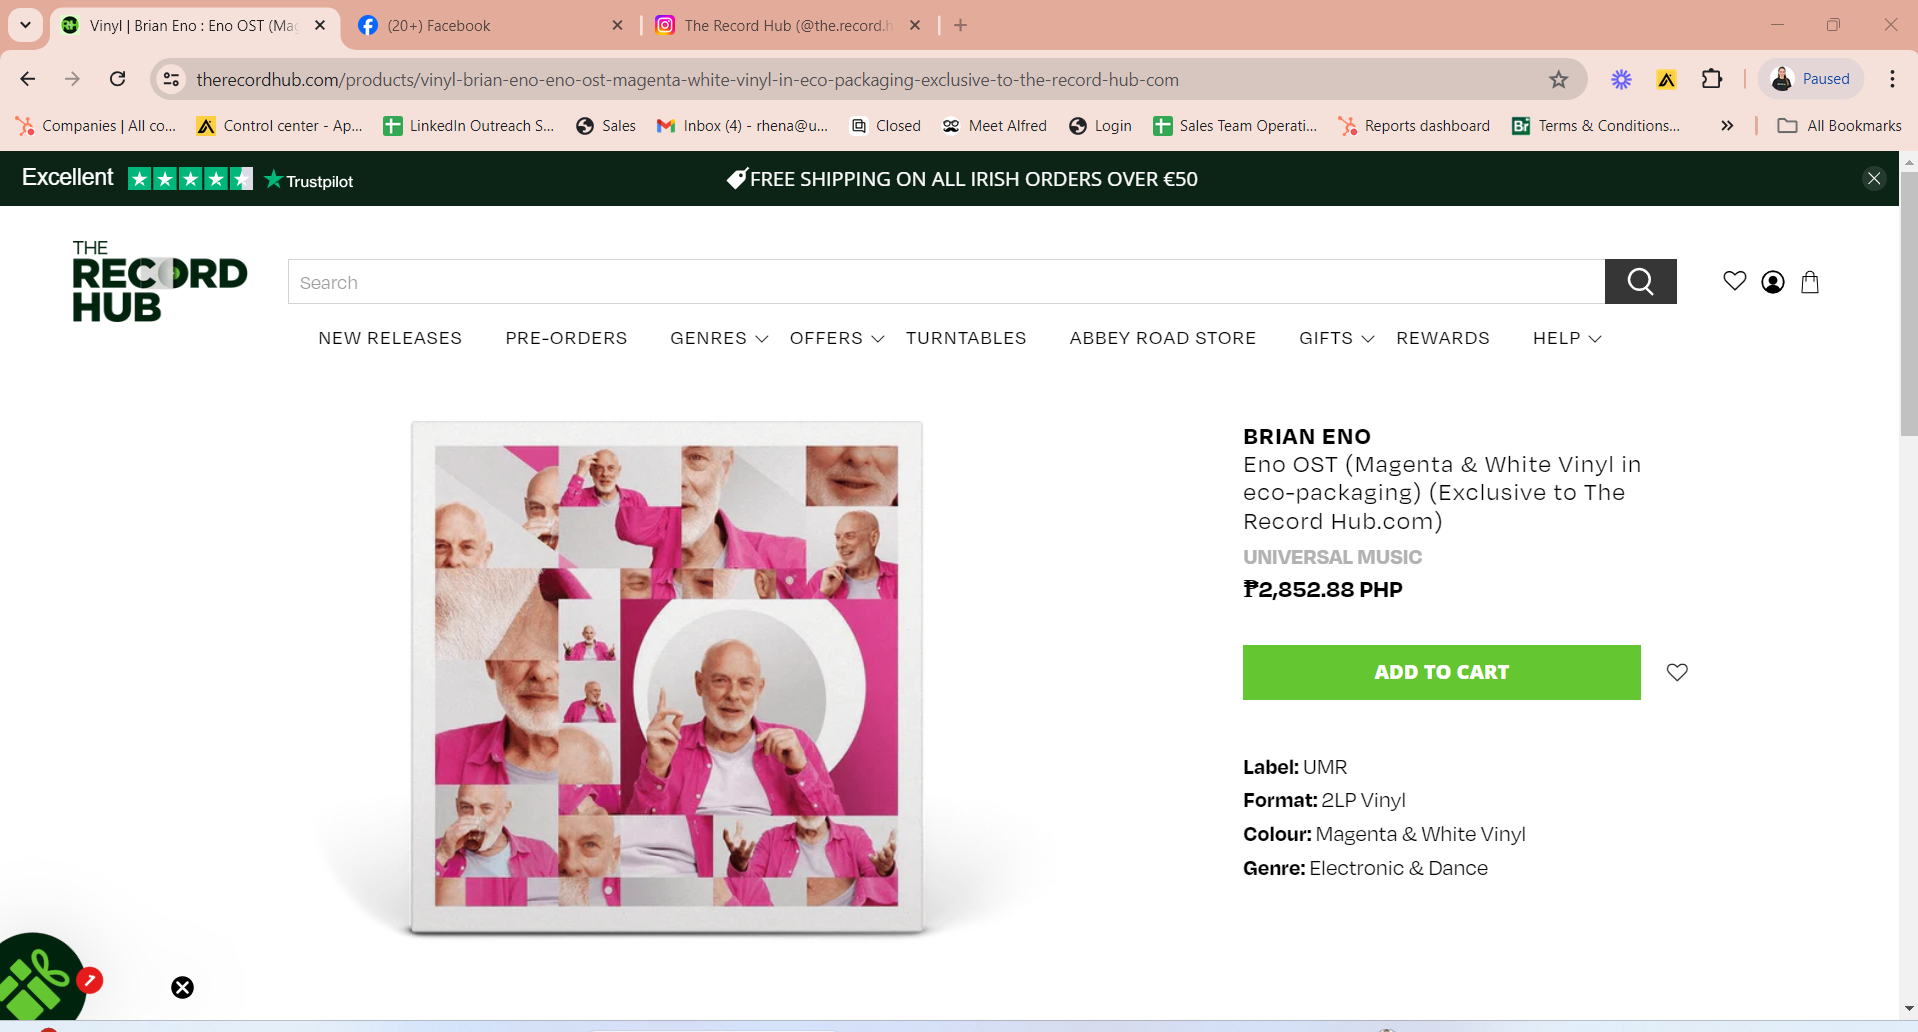View site information icon in address bar
The height and width of the screenshot is (1032, 1918).
172,79
